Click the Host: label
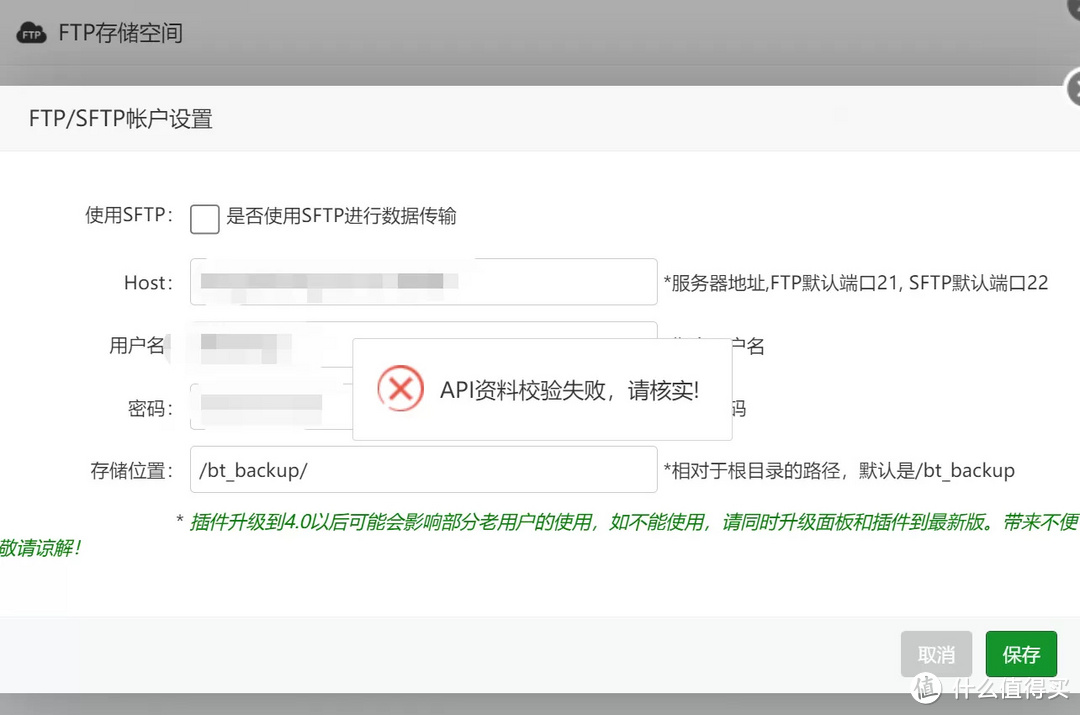 (x=148, y=283)
